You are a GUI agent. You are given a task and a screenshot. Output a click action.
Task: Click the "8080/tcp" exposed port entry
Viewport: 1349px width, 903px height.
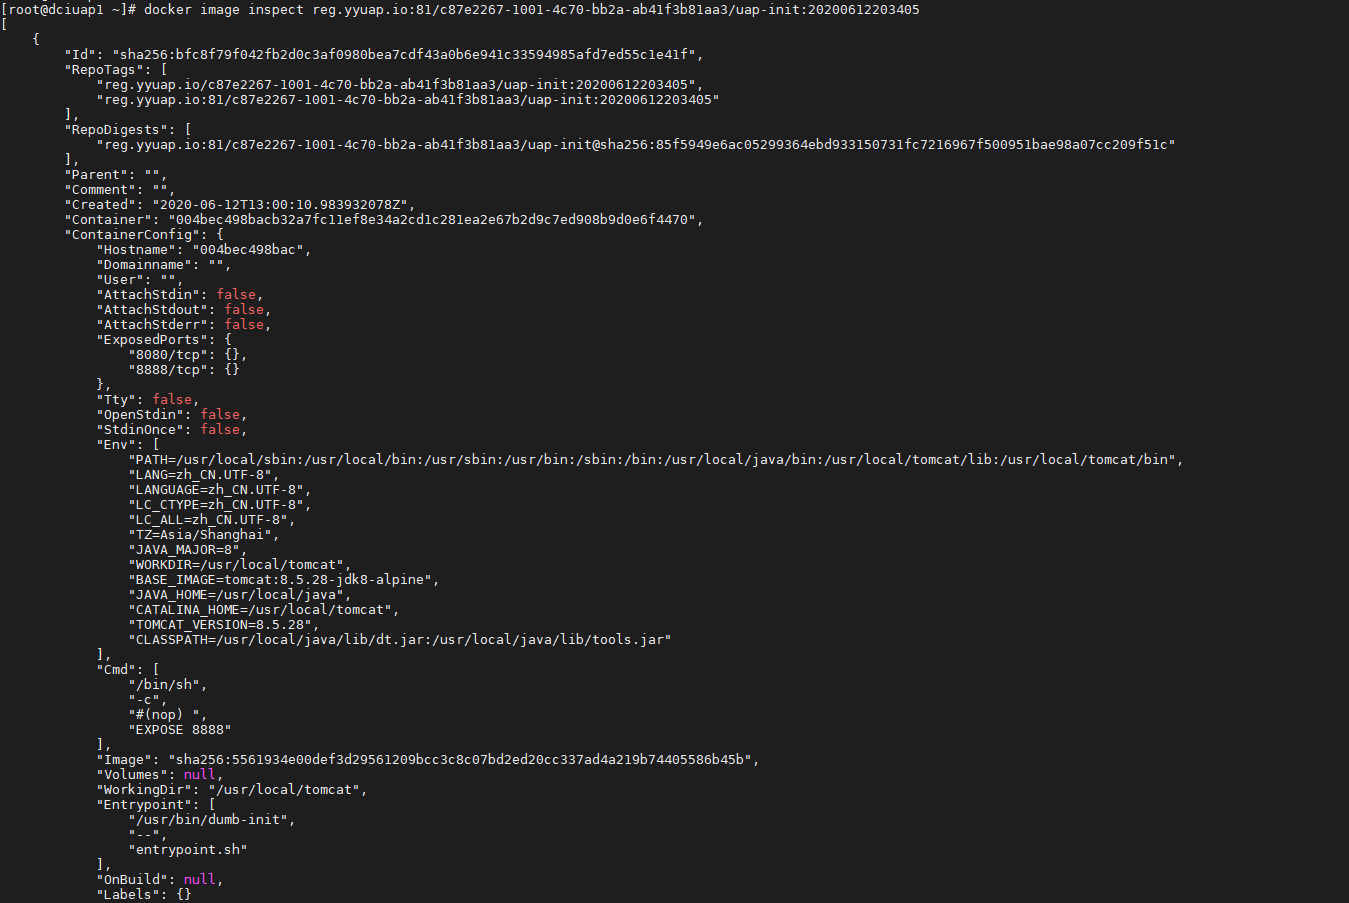168,355
